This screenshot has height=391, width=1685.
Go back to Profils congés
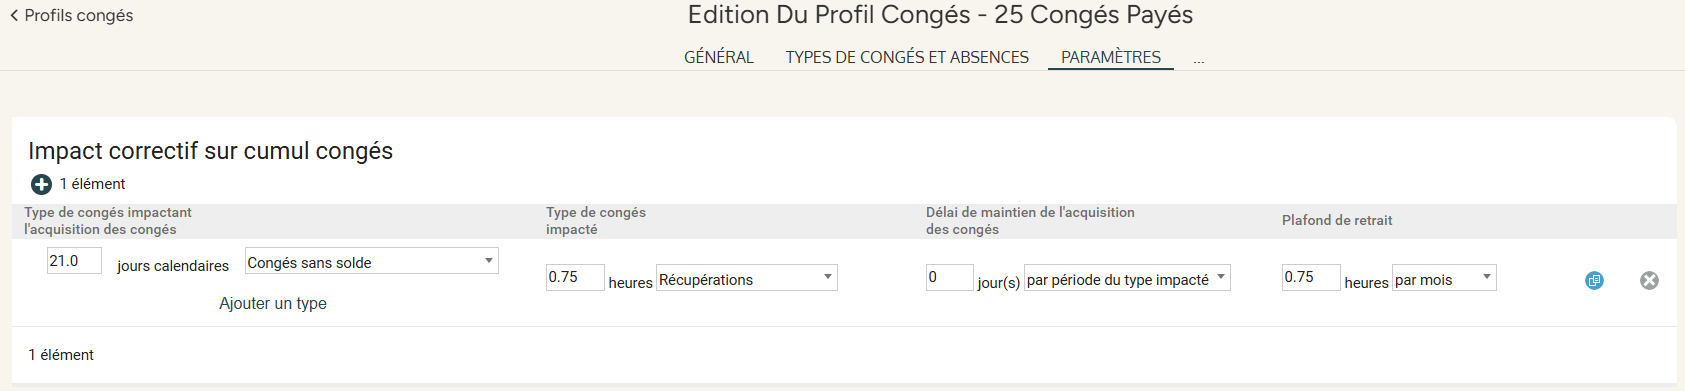pos(71,15)
